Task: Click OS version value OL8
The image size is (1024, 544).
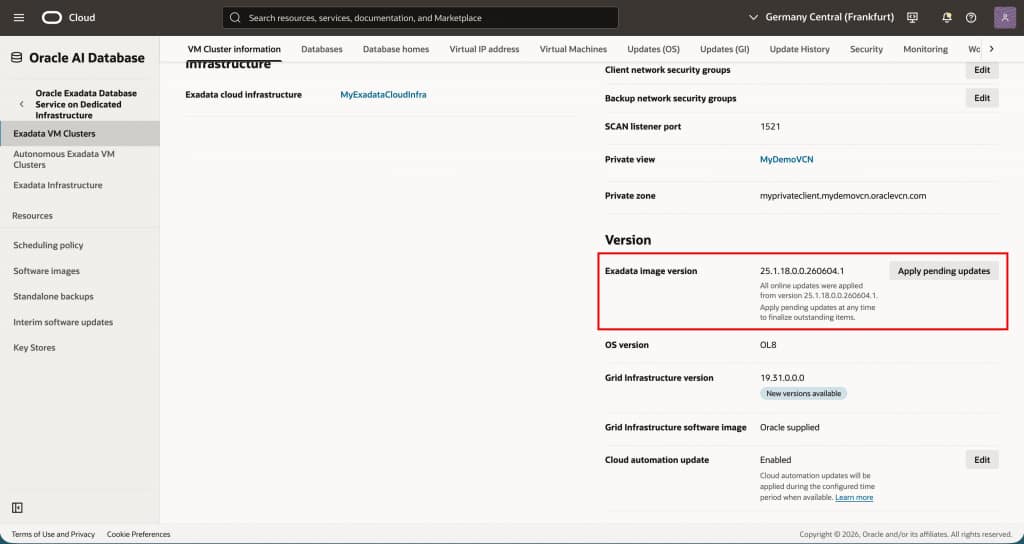Action: coord(768,345)
